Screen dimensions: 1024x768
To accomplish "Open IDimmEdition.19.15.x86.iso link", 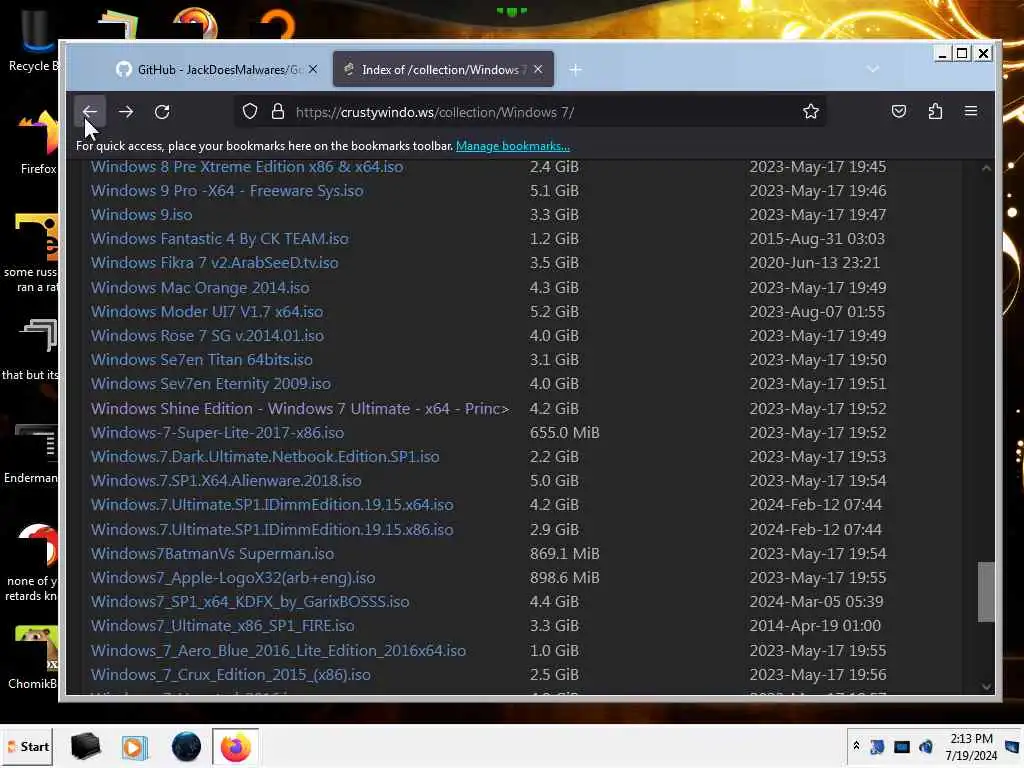I will [x=272, y=530].
